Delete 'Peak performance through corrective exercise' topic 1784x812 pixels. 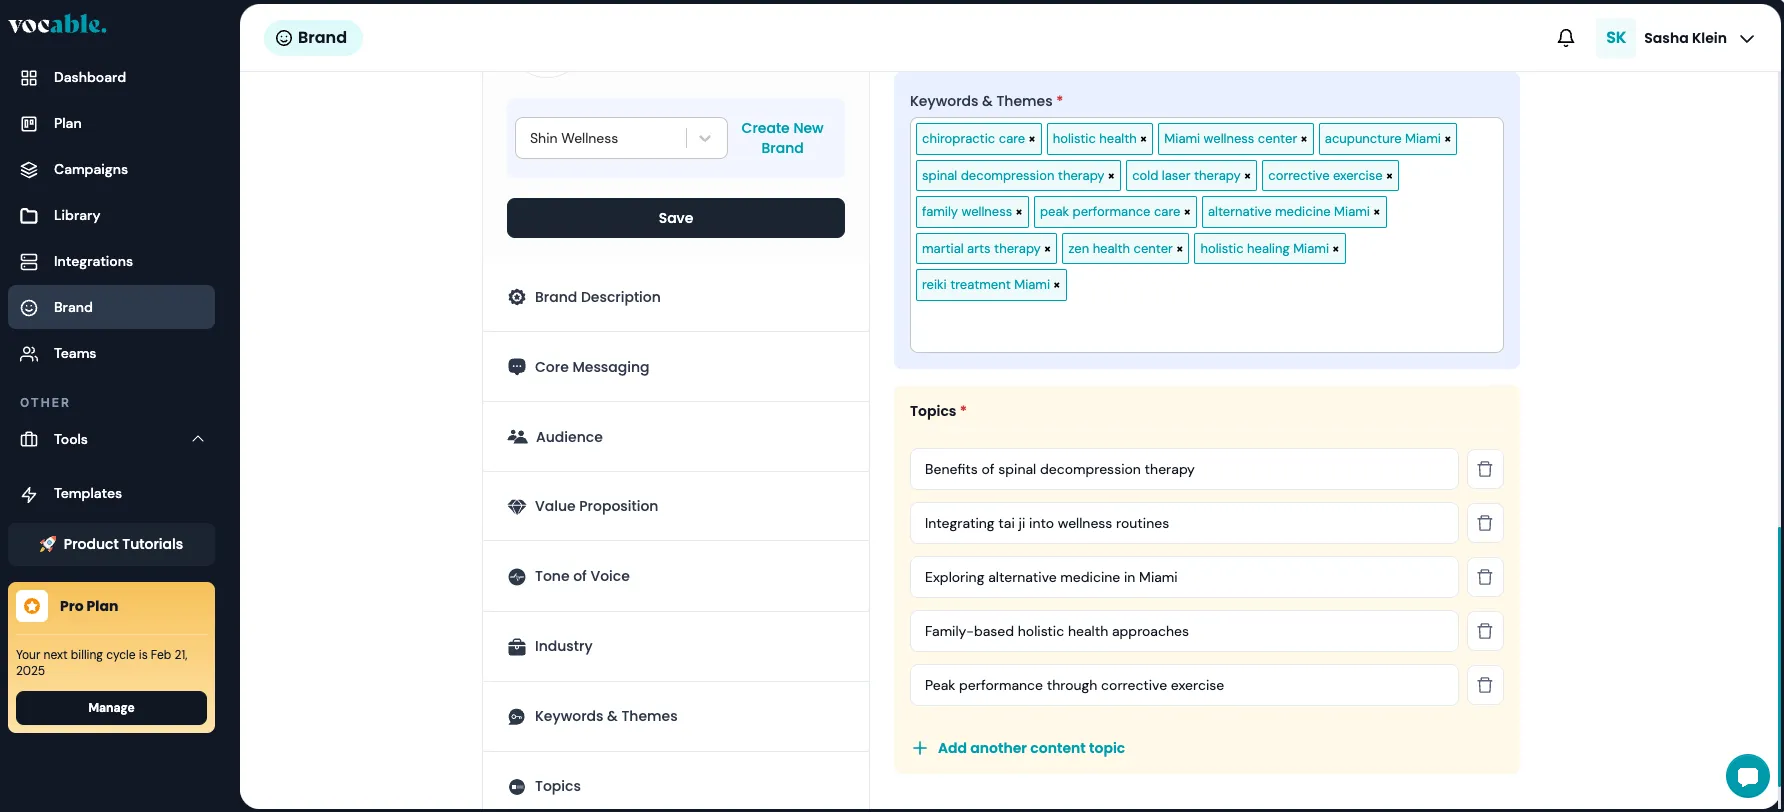[1485, 685]
